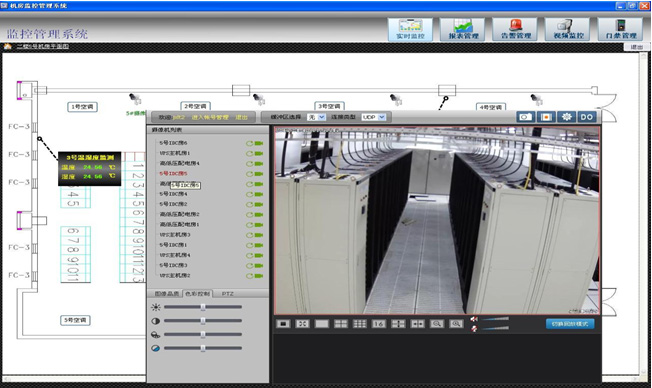This screenshot has width=652, height=388.
Task: Open the floor plan breadcrumb link
Action: click(43, 46)
